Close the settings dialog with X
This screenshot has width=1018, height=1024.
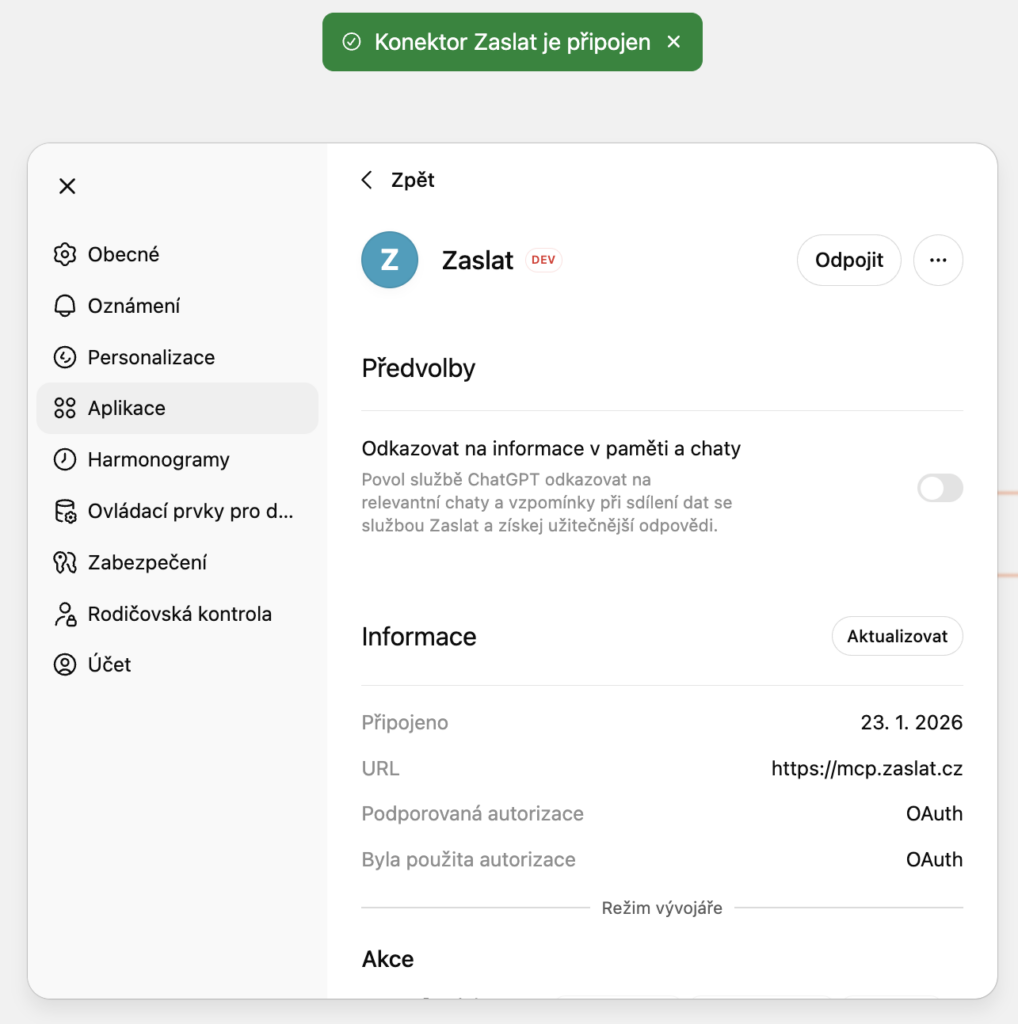[67, 186]
